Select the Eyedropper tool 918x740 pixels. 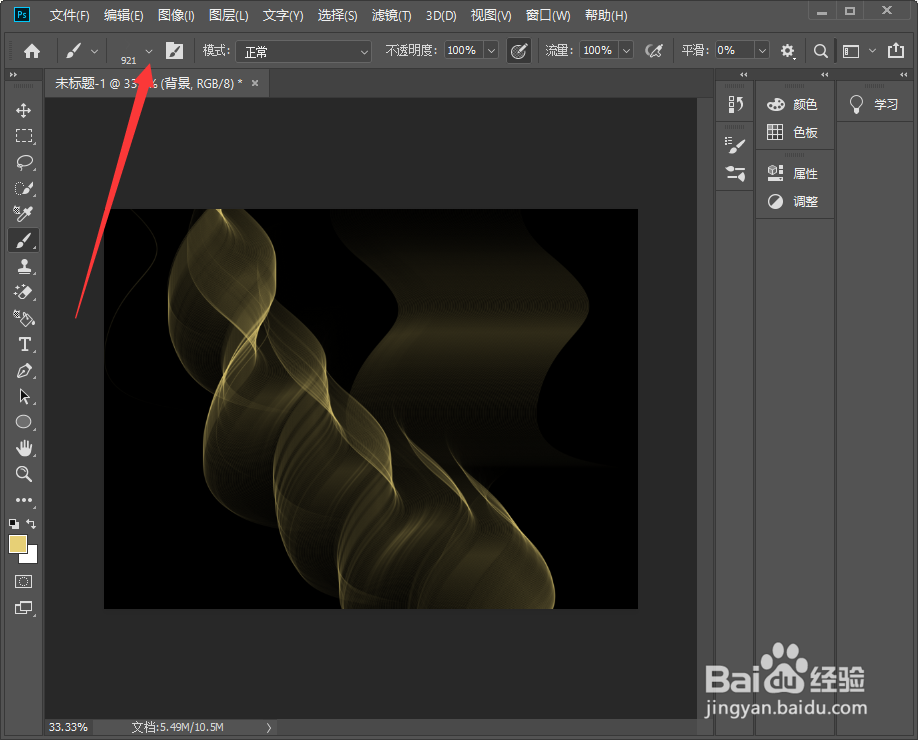23,214
